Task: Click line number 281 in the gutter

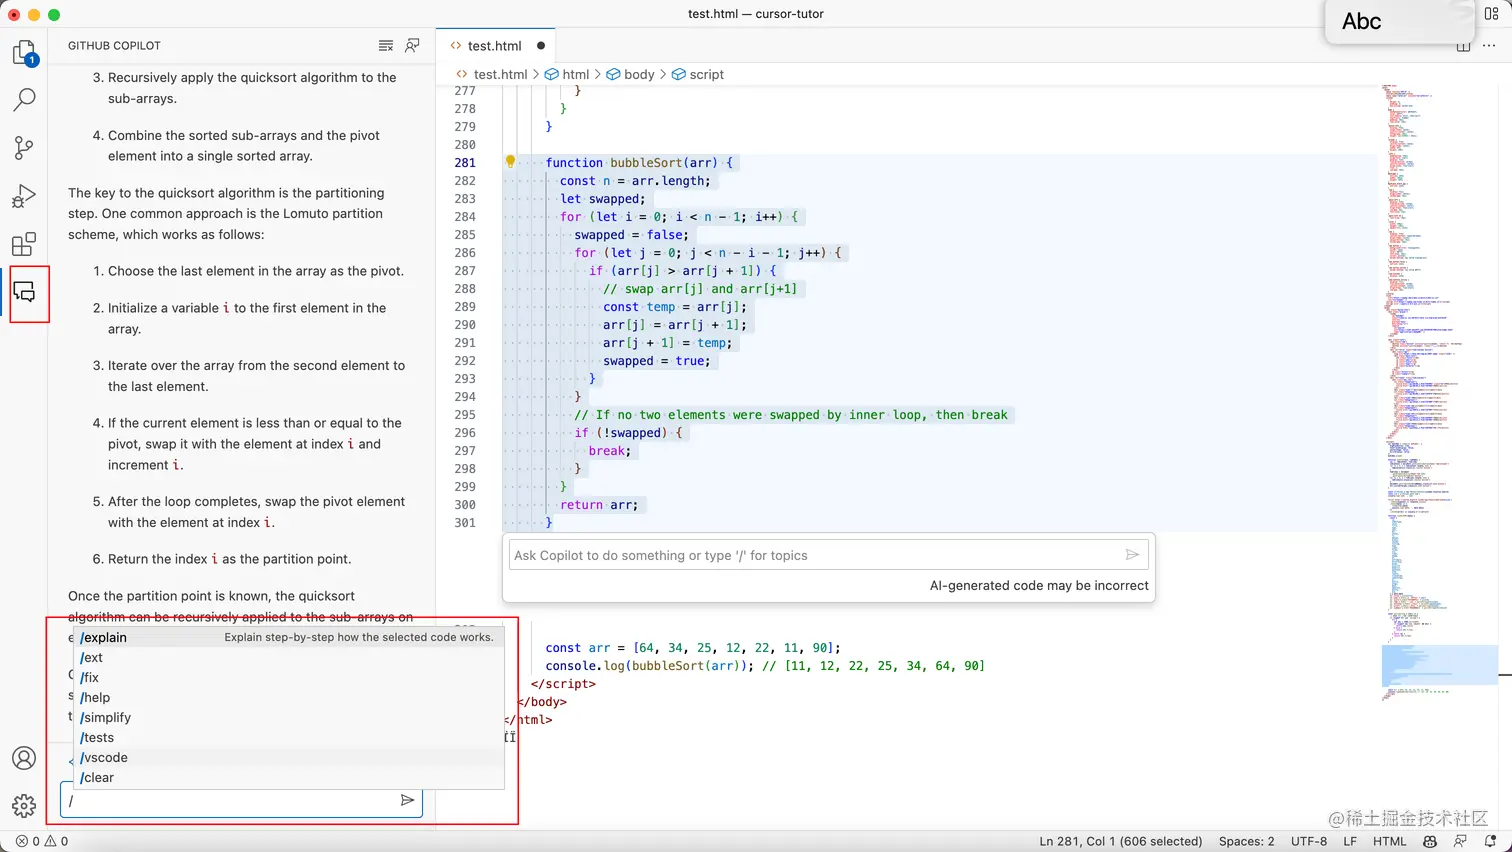Action: pos(465,162)
